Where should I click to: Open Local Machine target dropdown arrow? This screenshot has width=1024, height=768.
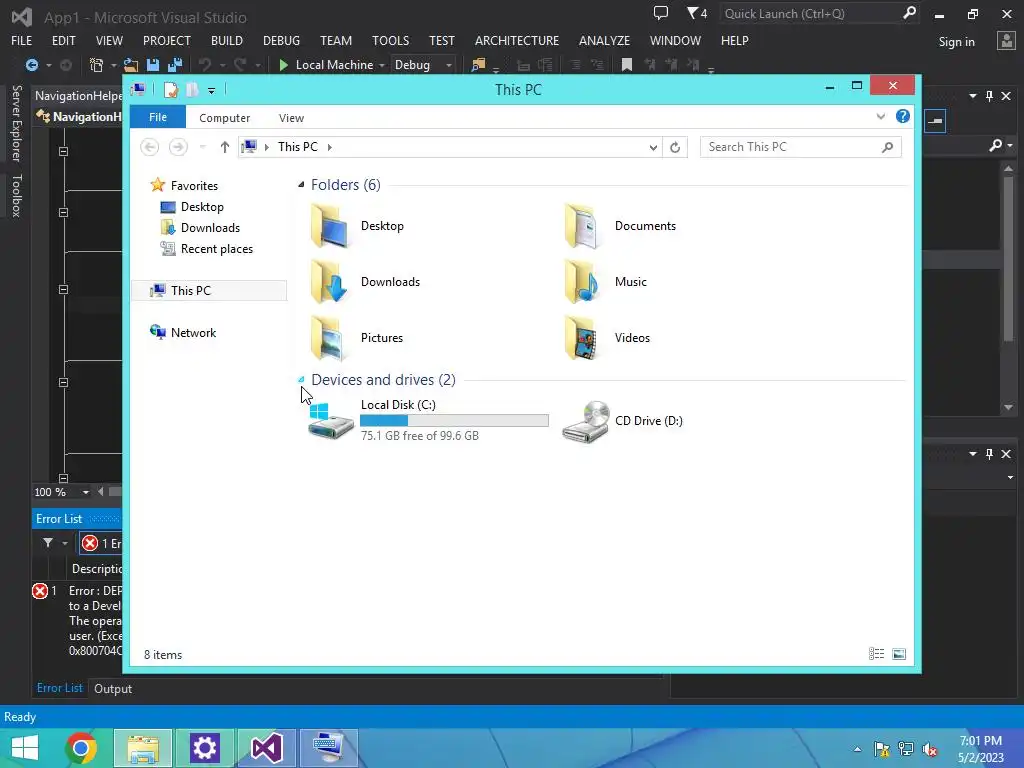point(382,65)
